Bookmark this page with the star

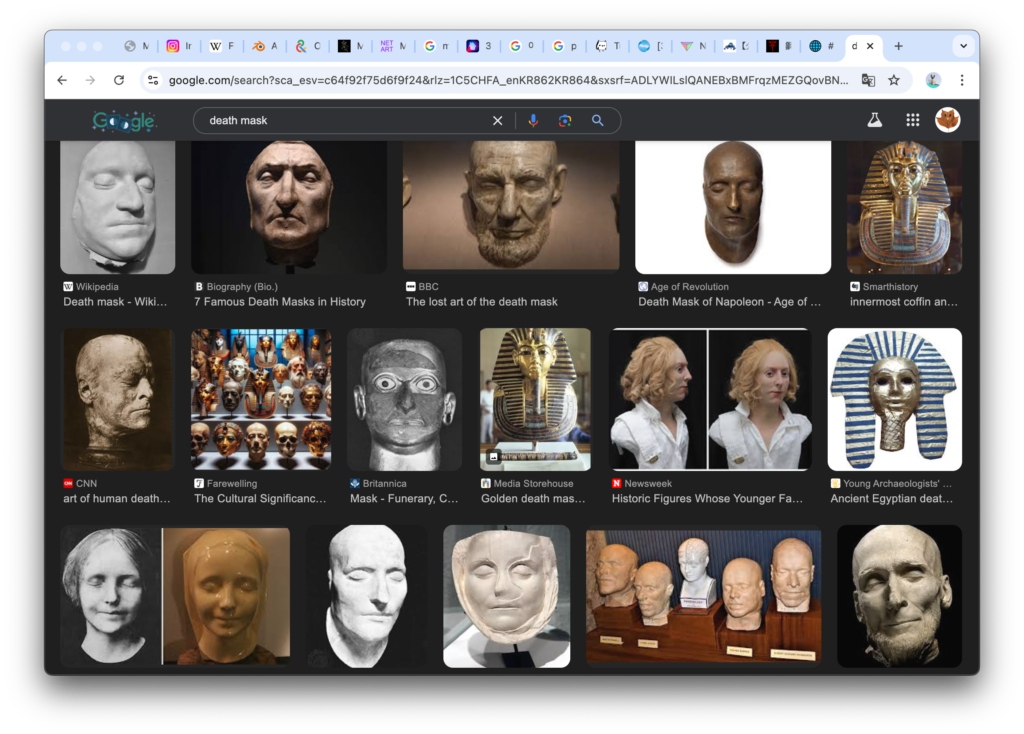pos(894,80)
